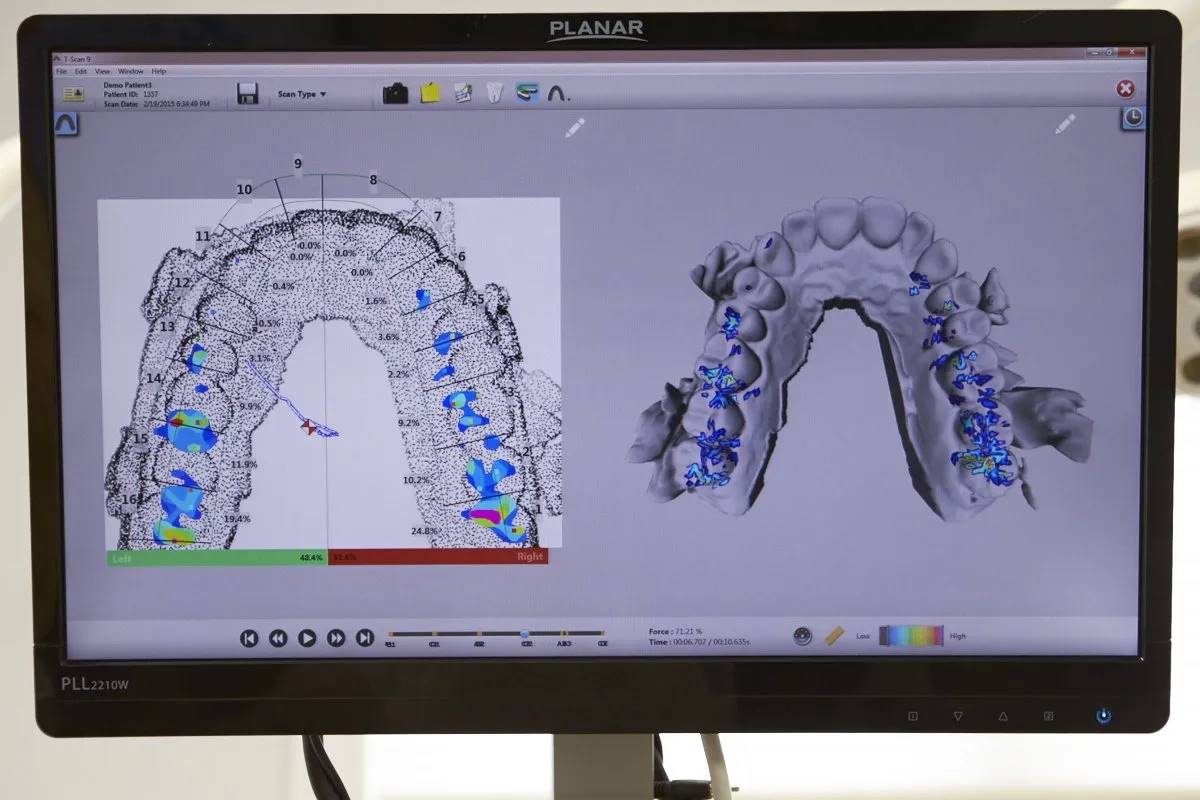This screenshot has width=1200, height=800.
Task: Open the Window menu
Action: (x=131, y=72)
